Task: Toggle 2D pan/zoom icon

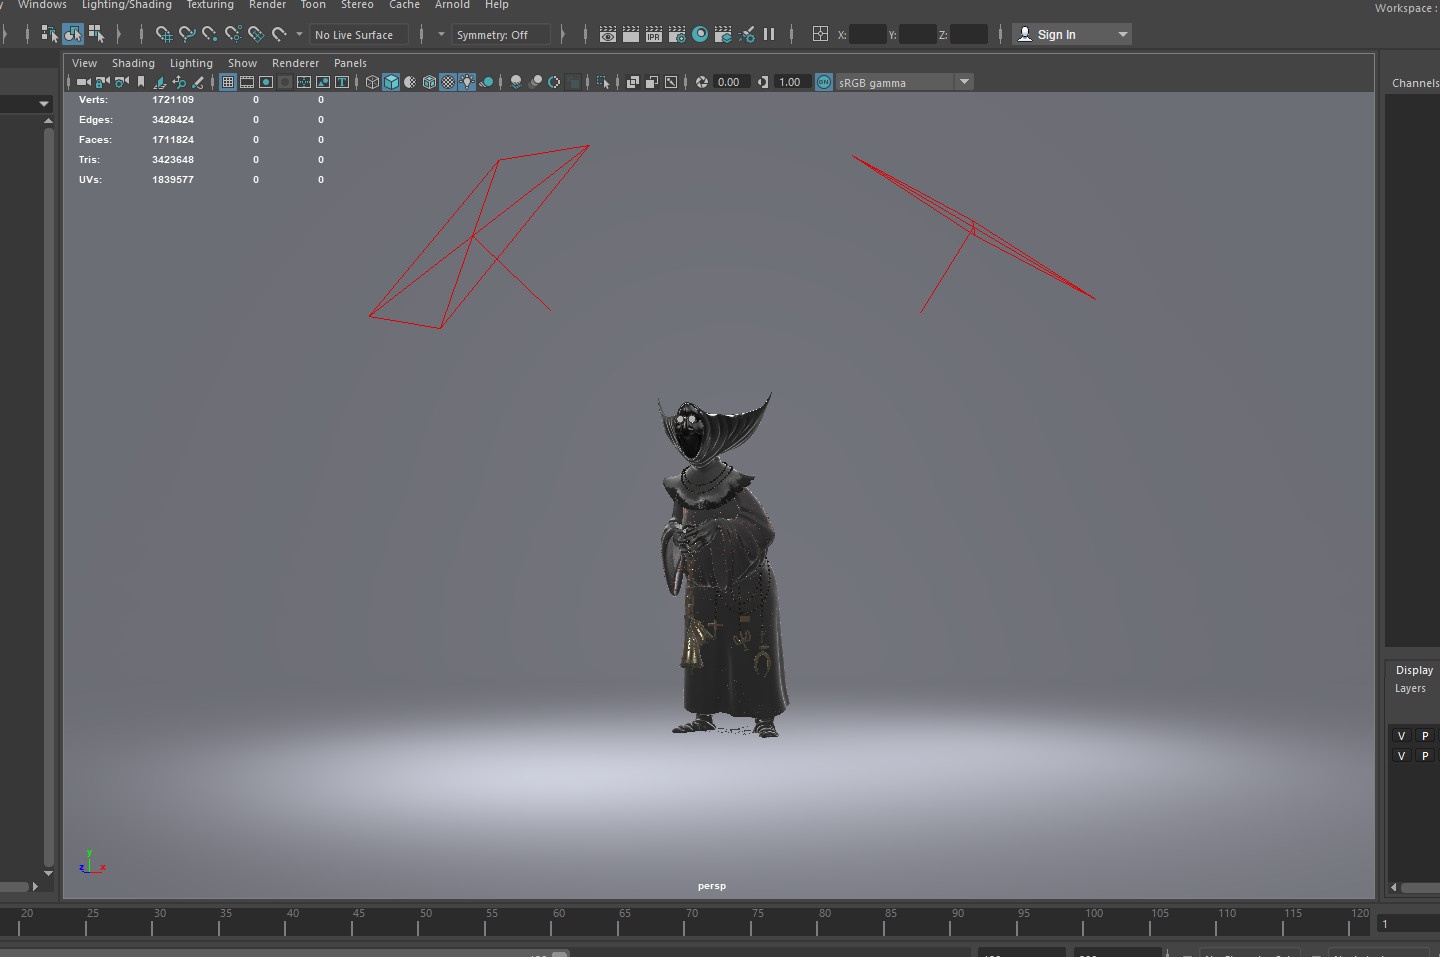Action: point(179,82)
